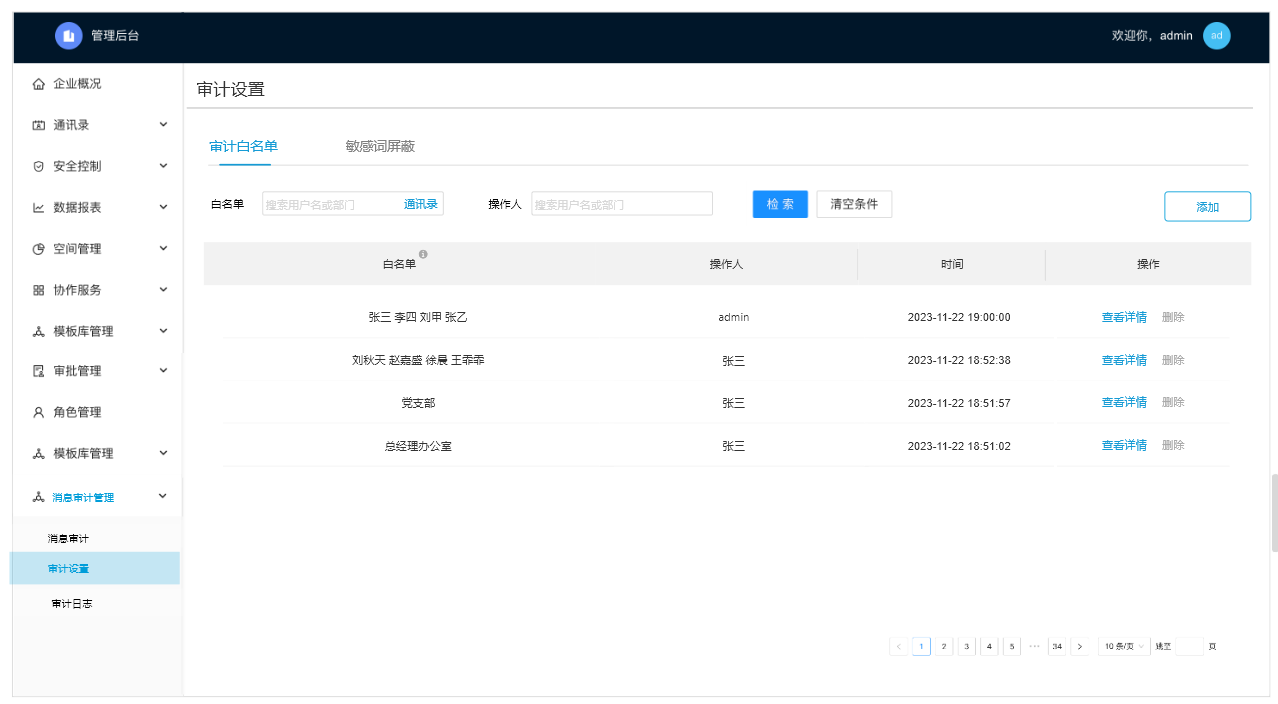Click the 通讯录 link in whitelist field
1278x704 pixels.
click(x=421, y=204)
